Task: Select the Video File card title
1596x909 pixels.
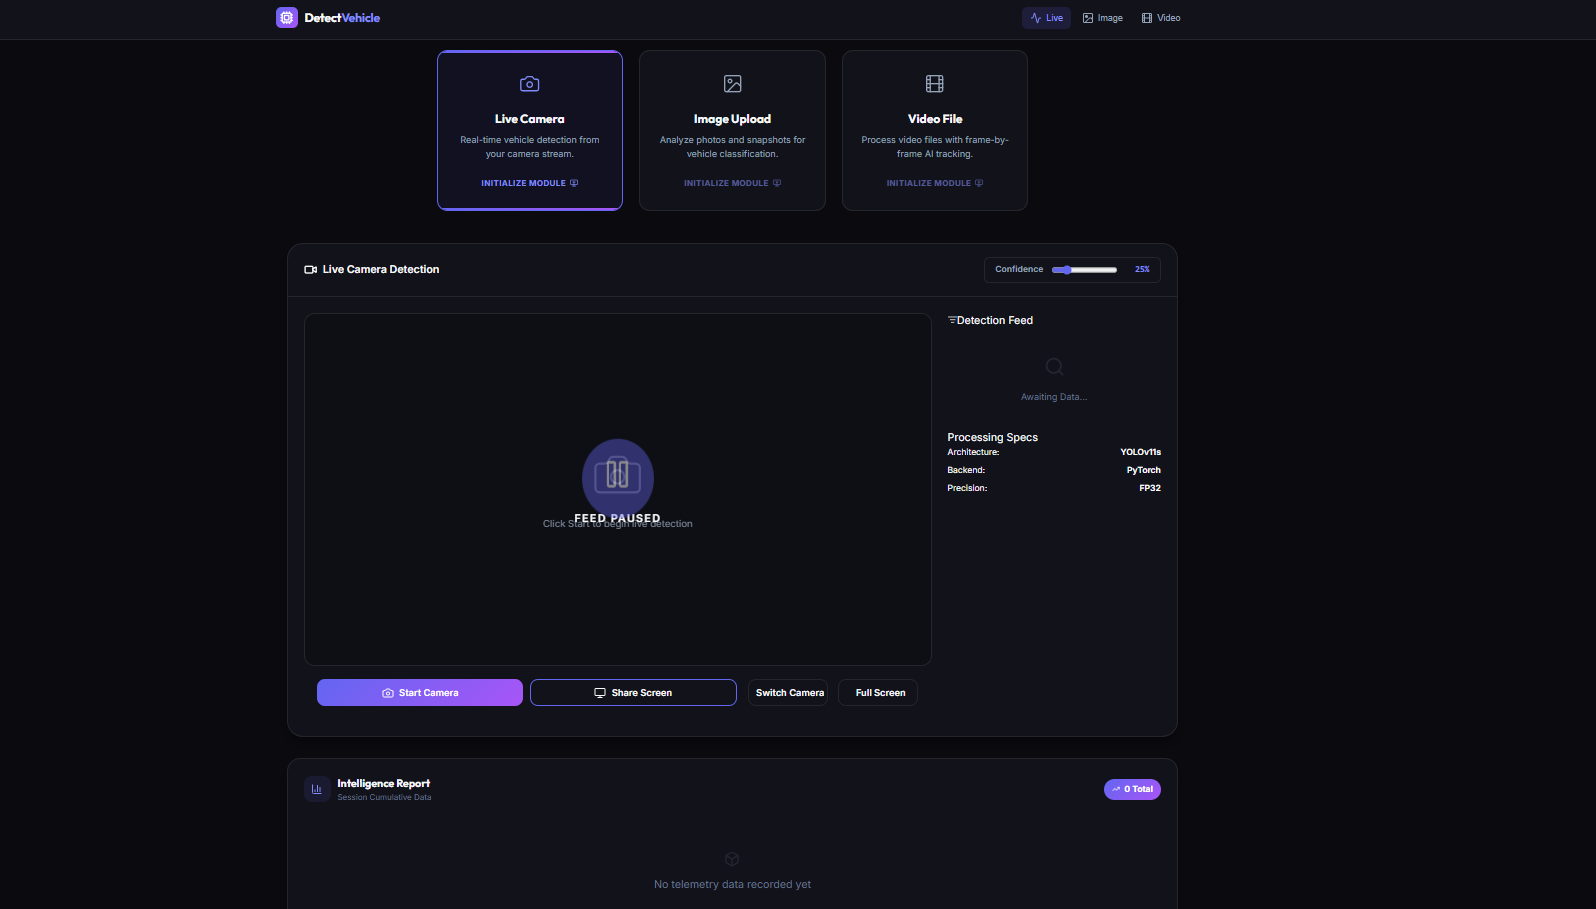Action: click(935, 119)
